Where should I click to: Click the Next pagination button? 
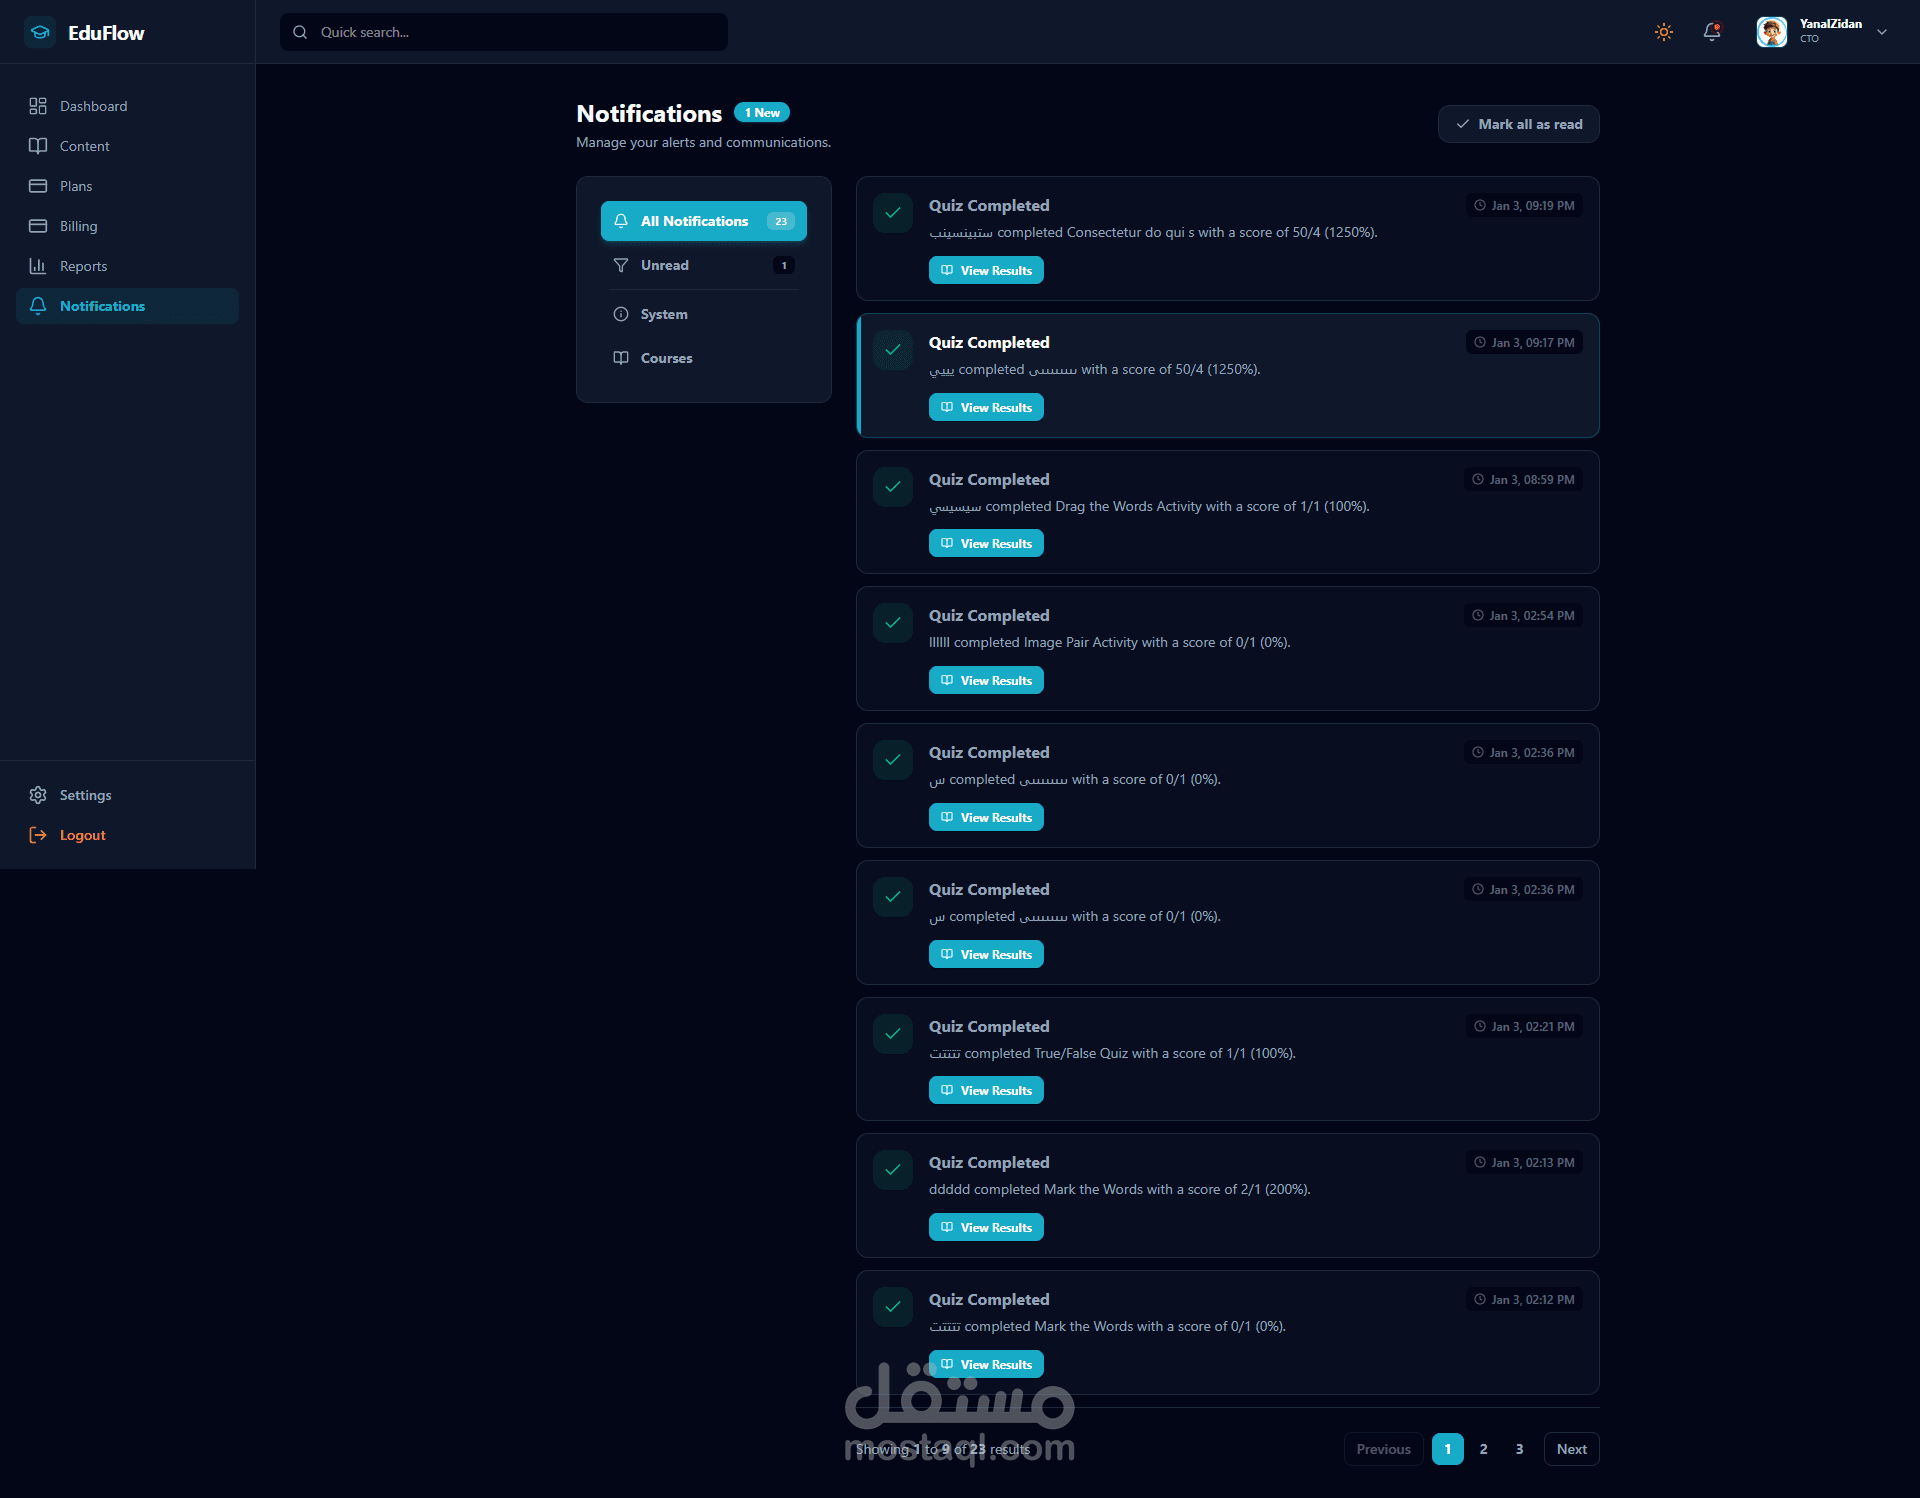(1571, 1449)
